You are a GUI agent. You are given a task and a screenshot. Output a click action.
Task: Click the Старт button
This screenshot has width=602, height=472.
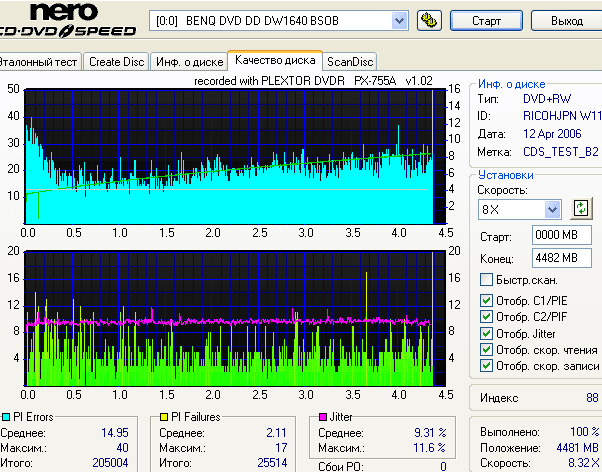(x=486, y=21)
